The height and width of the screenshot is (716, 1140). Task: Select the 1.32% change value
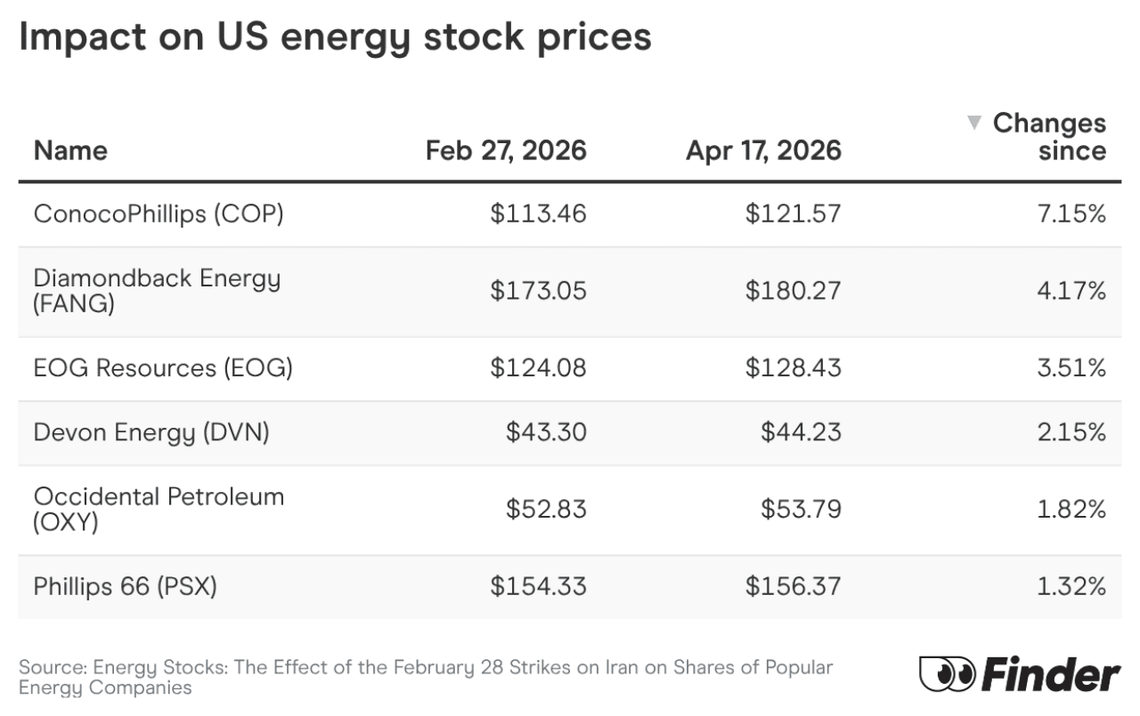coord(1071,586)
